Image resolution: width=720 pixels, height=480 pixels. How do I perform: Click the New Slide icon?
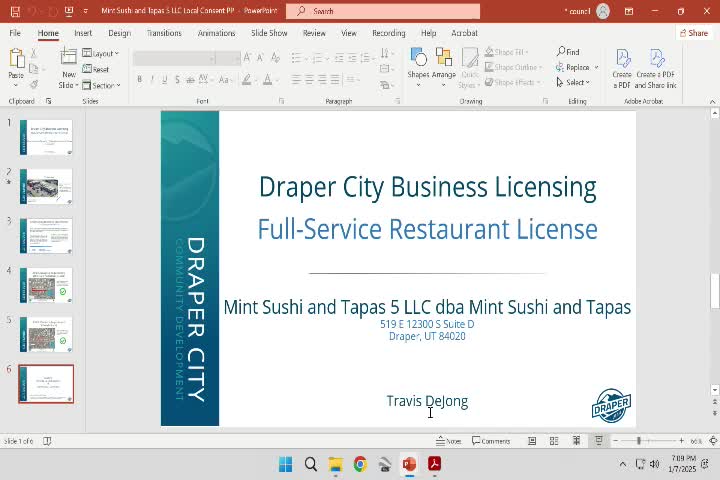click(68, 57)
